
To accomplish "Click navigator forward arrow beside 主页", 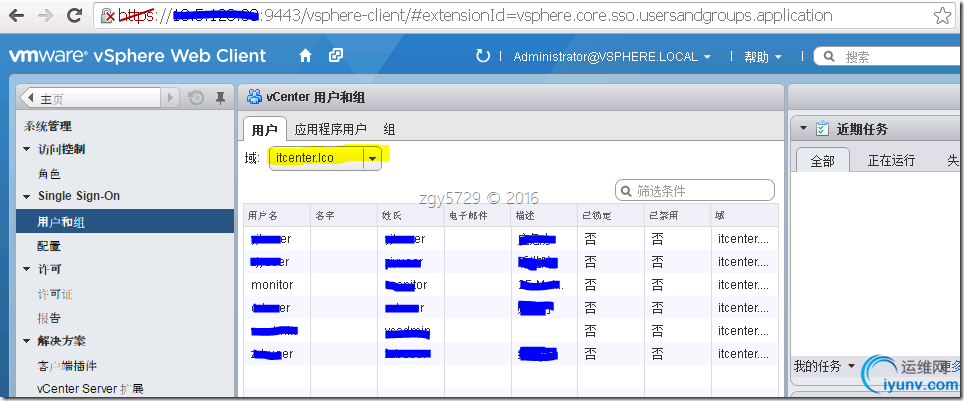I will (x=170, y=98).
